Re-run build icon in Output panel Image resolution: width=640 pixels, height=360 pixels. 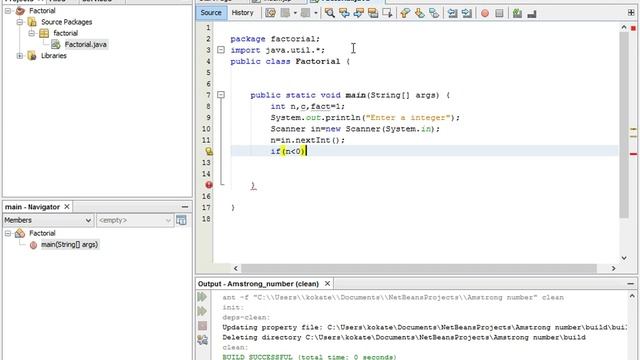[x=202, y=297]
